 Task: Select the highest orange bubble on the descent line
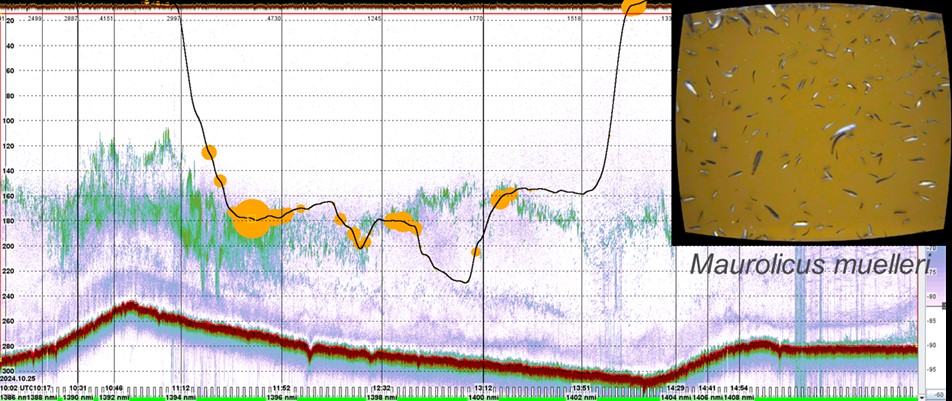[209, 153]
